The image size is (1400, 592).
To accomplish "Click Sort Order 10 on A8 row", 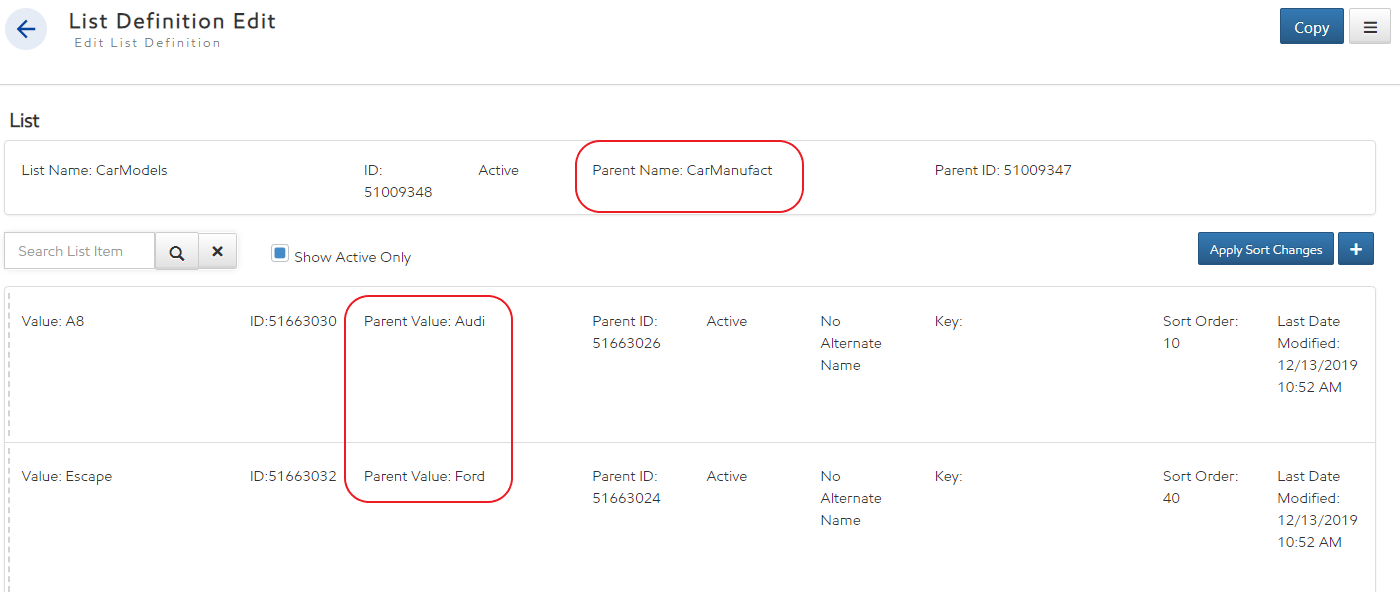I will 1199,332.
